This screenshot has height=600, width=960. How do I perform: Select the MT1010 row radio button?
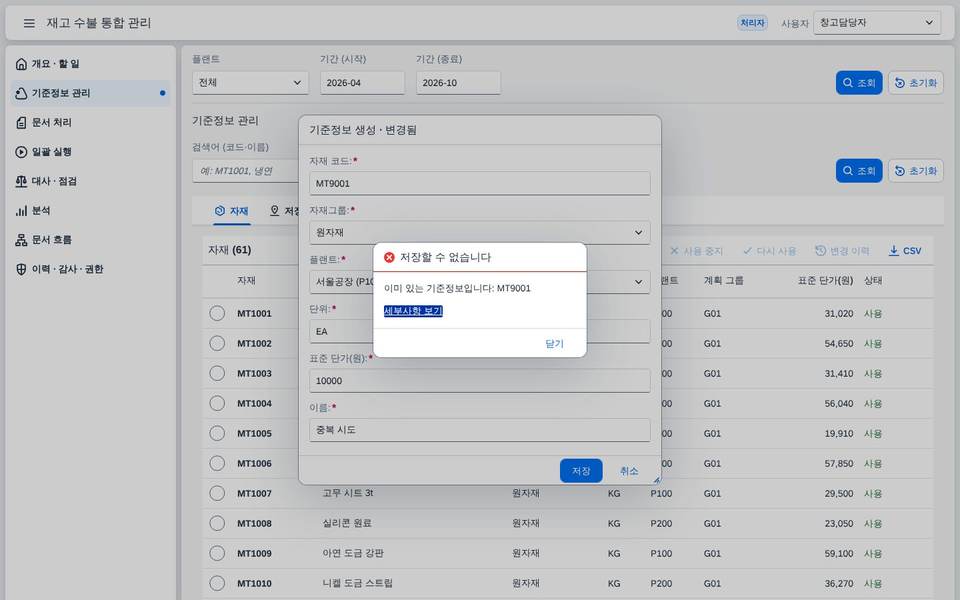(217, 583)
